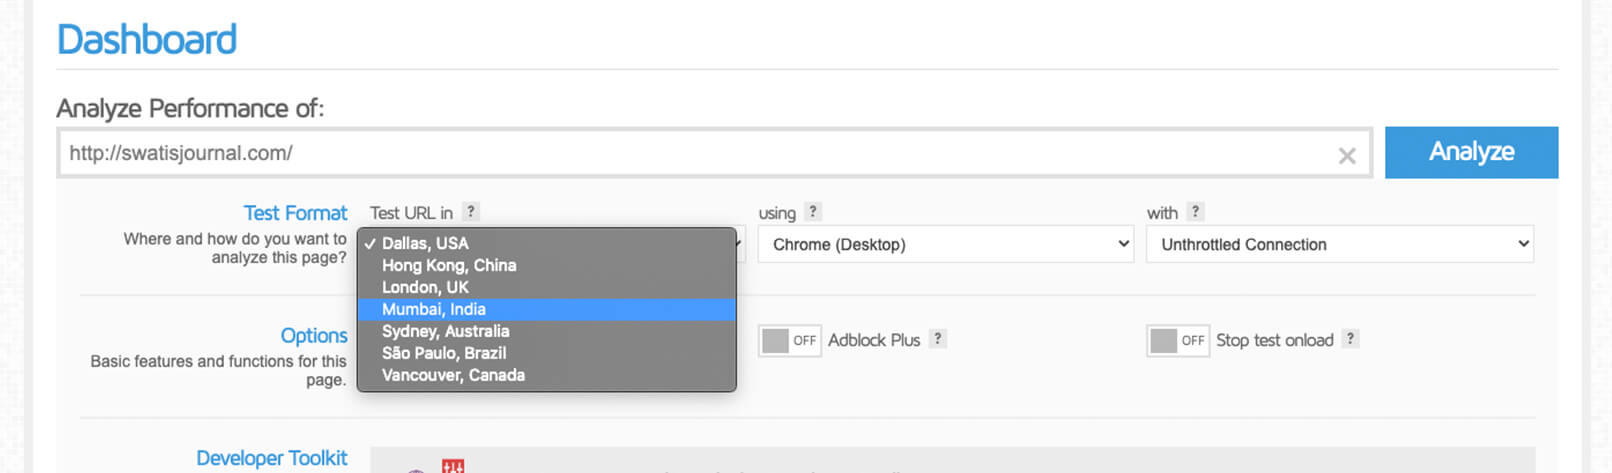This screenshot has height=473, width=1612.
Task: Toggle Adblock Plus switch
Action: tap(789, 341)
